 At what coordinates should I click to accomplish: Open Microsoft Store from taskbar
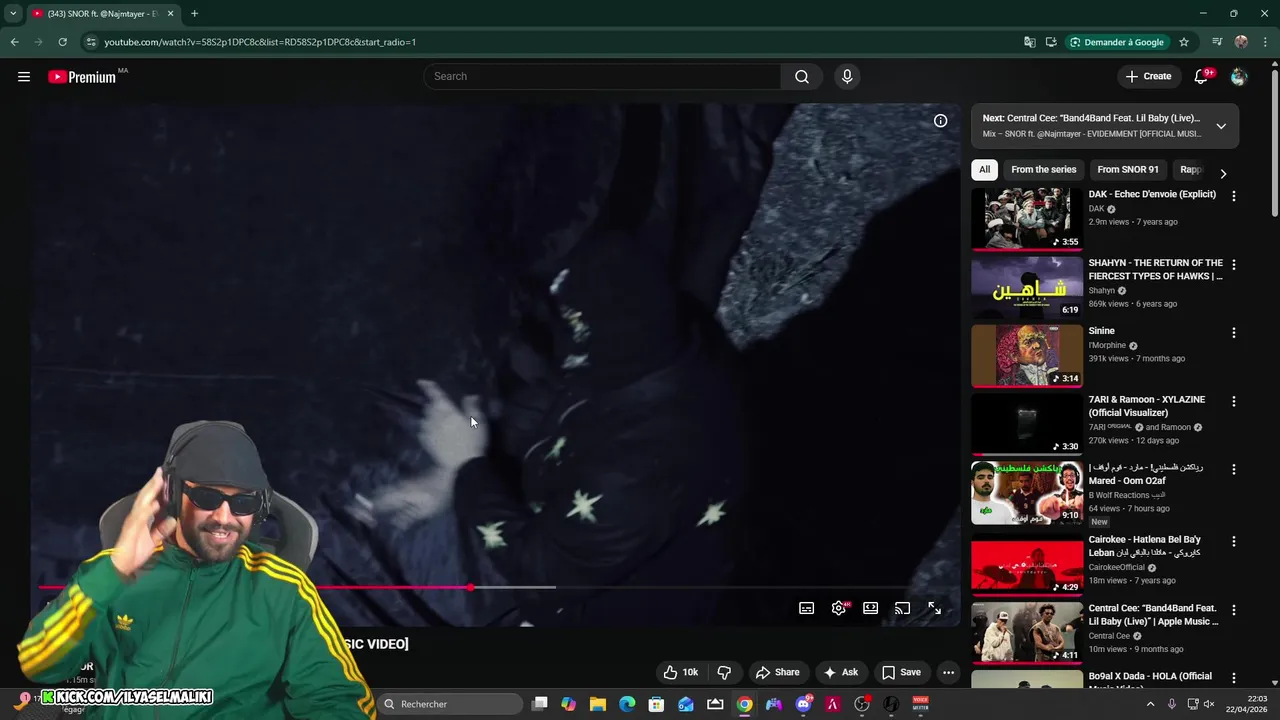click(x=656, y=704)
